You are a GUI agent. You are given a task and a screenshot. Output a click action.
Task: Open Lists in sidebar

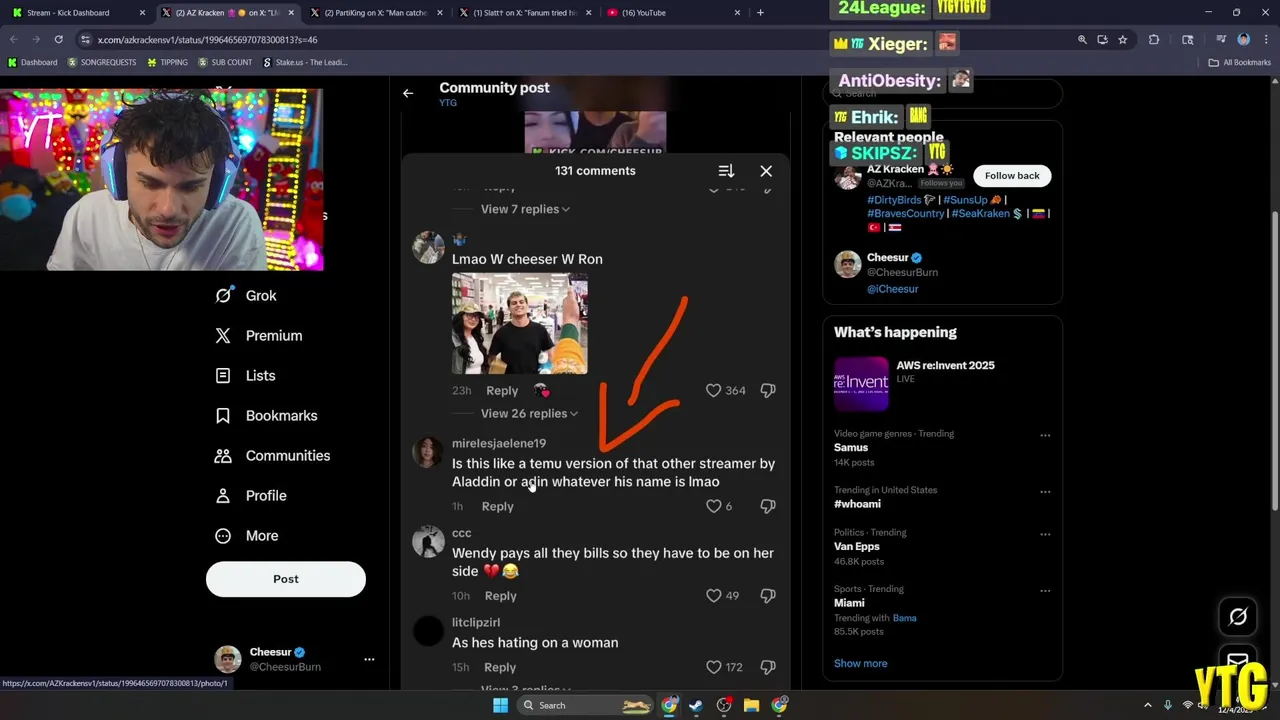pyautogui.click(x=245, y=375)
